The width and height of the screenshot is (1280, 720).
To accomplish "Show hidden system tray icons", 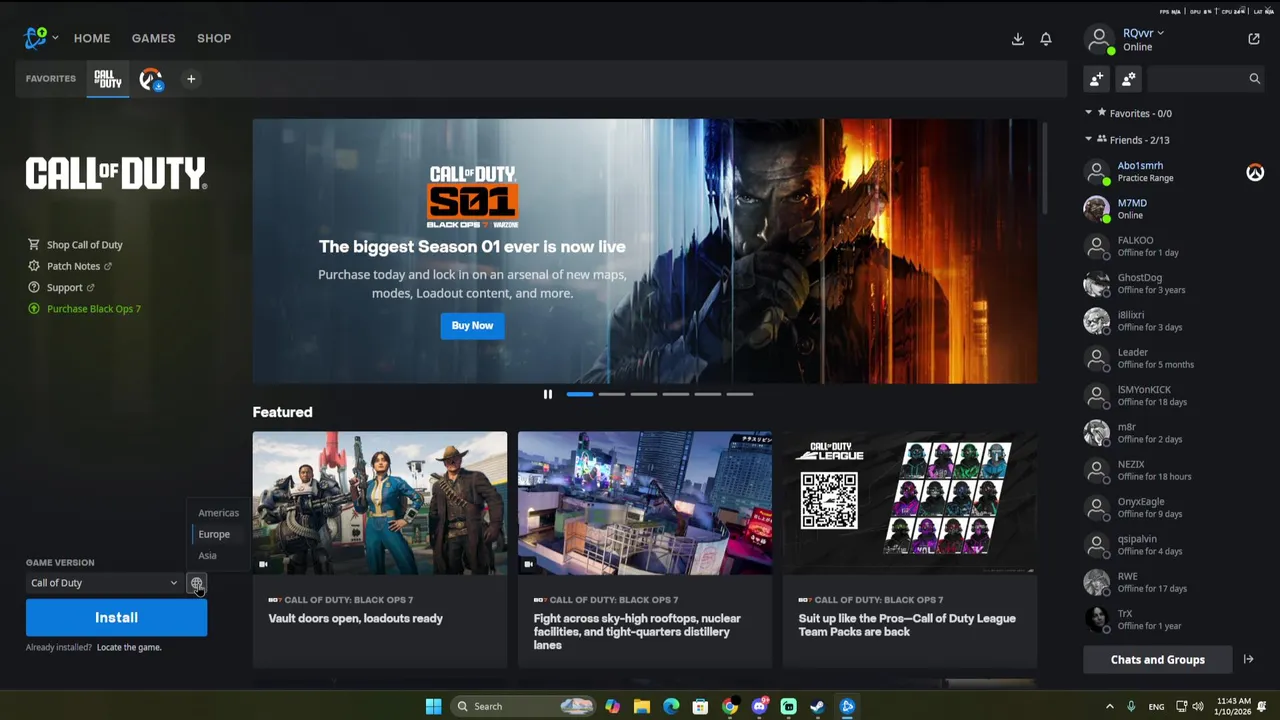I will (1109, 706).
